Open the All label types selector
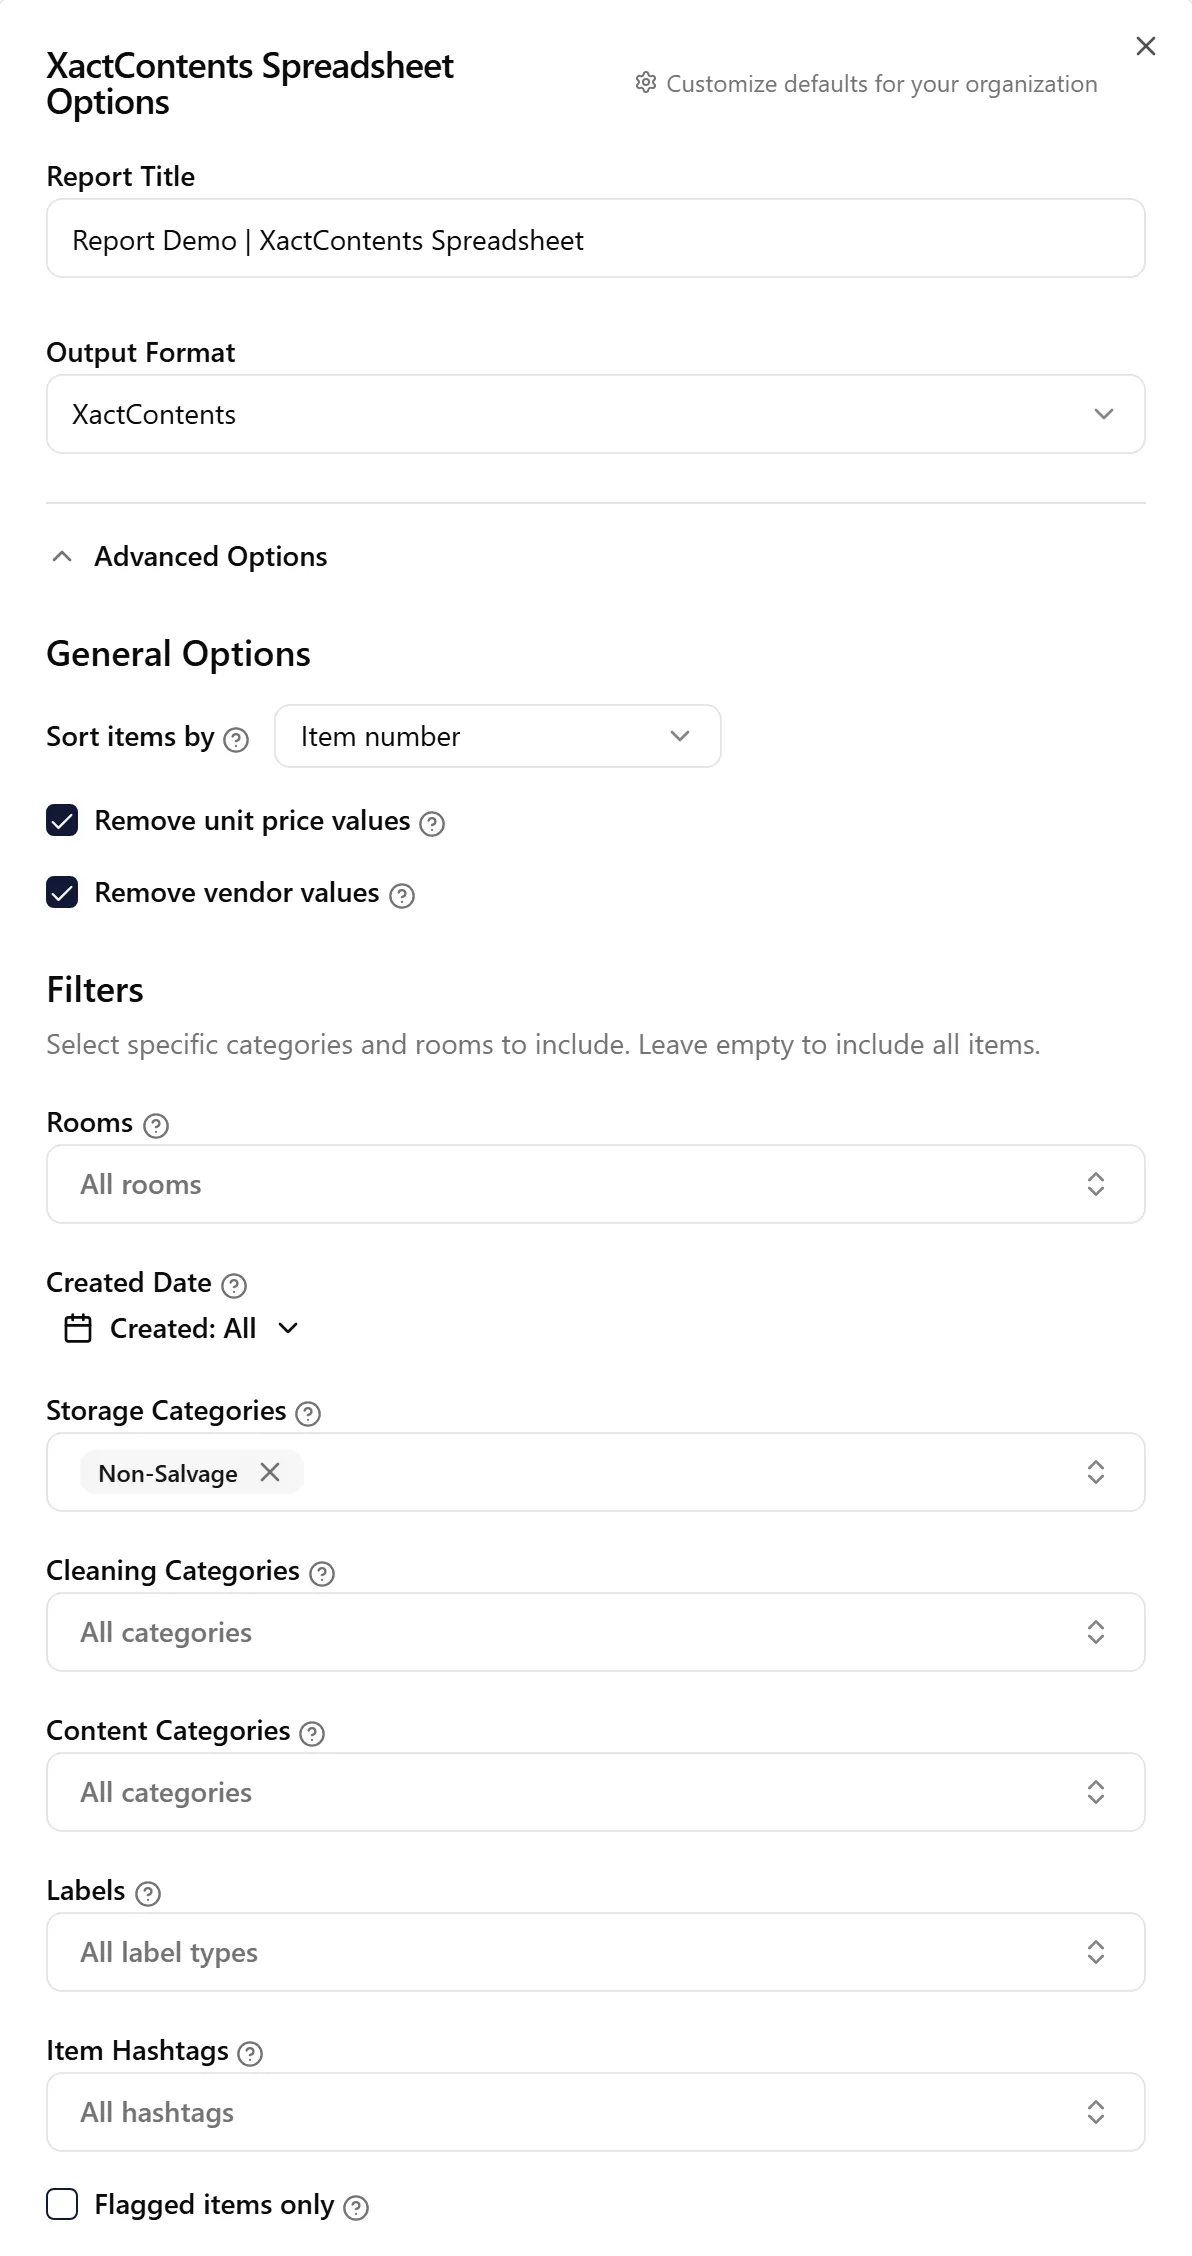The width and height of the screenshot is (1192, 2256). coord(596,1952)
